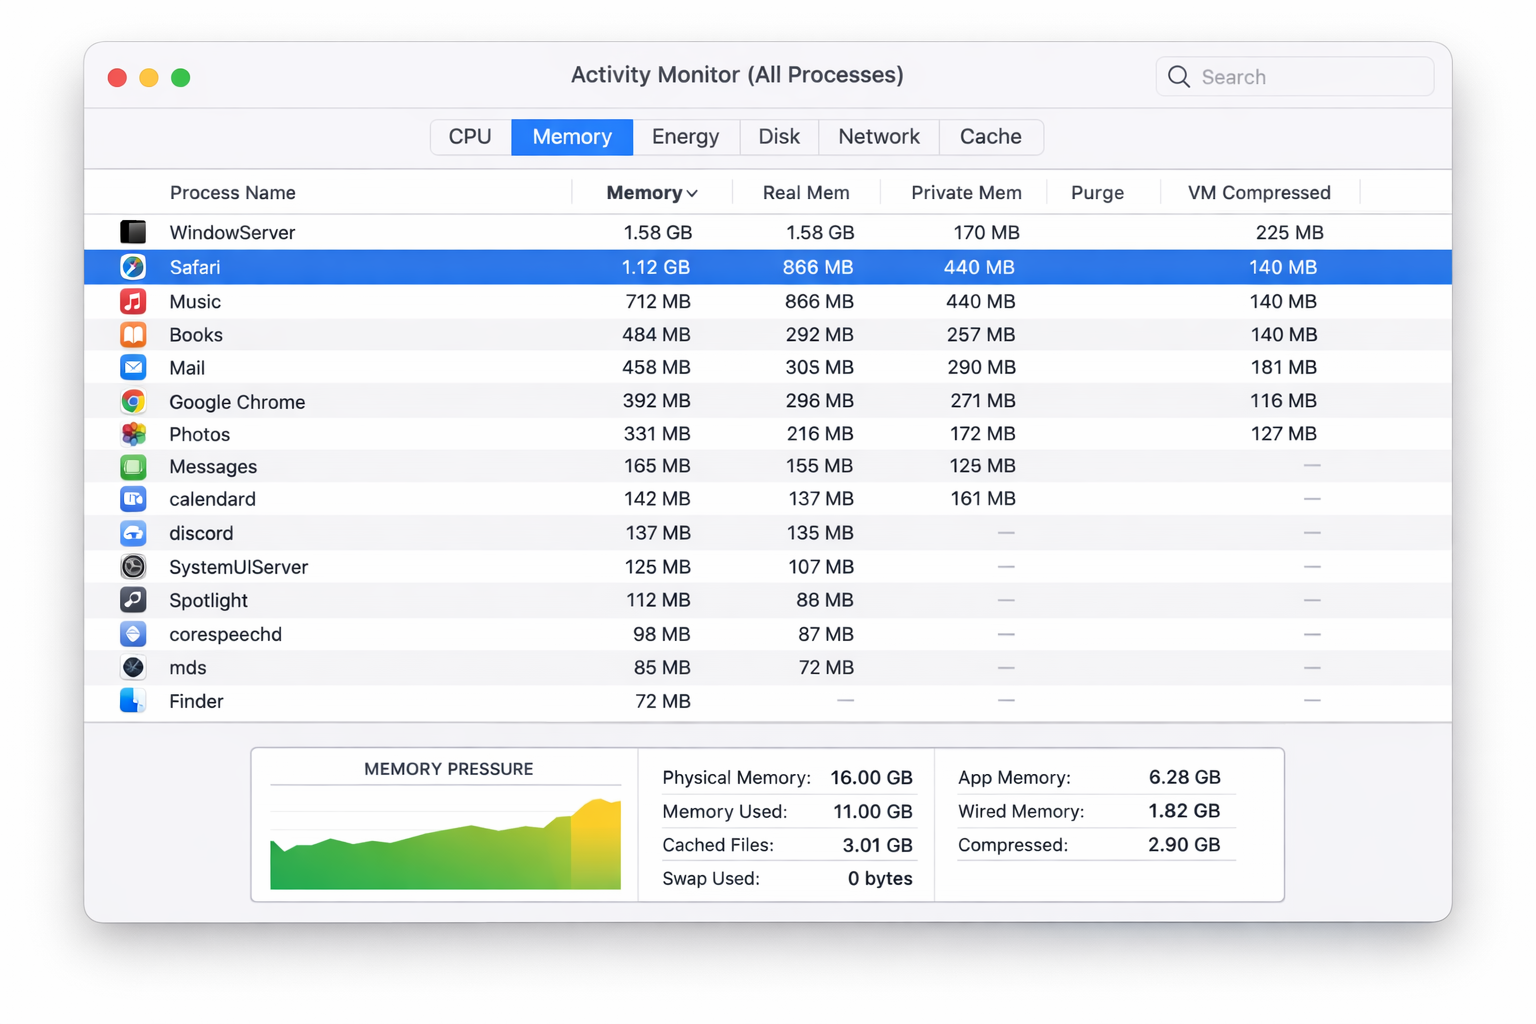Screen dimensions: 1536x1024
Task: Sort by Process Name column header
Action: (x=233, y=193)
